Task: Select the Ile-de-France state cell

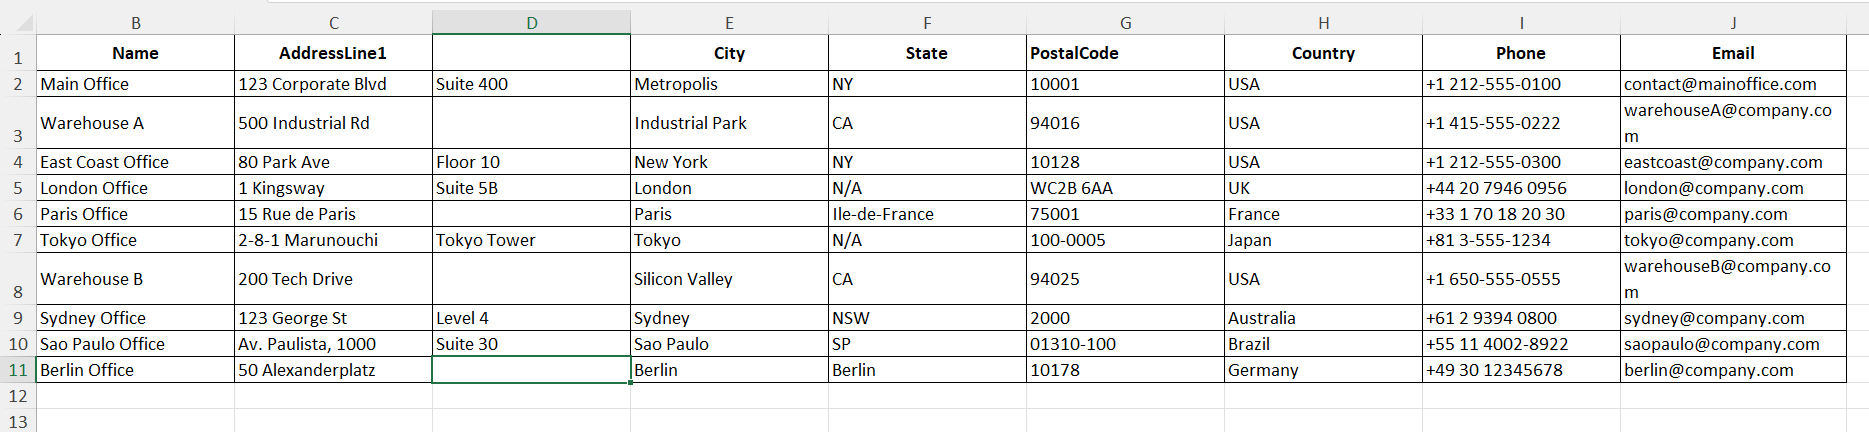Action: coord(927,214)
